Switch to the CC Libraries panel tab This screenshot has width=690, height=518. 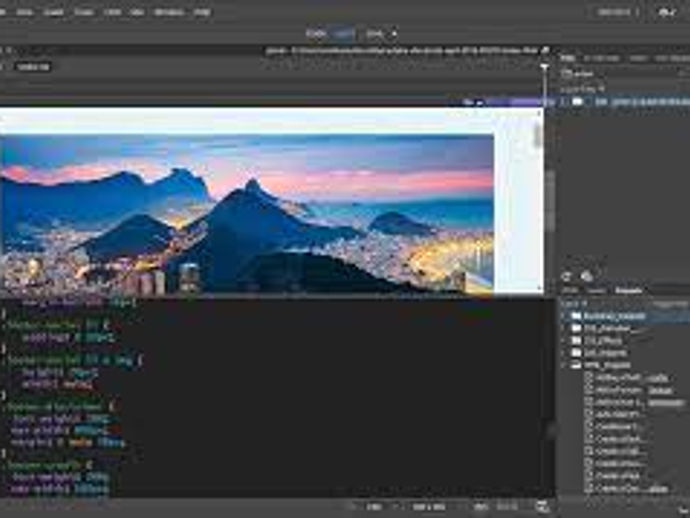(x=602, y=58)
